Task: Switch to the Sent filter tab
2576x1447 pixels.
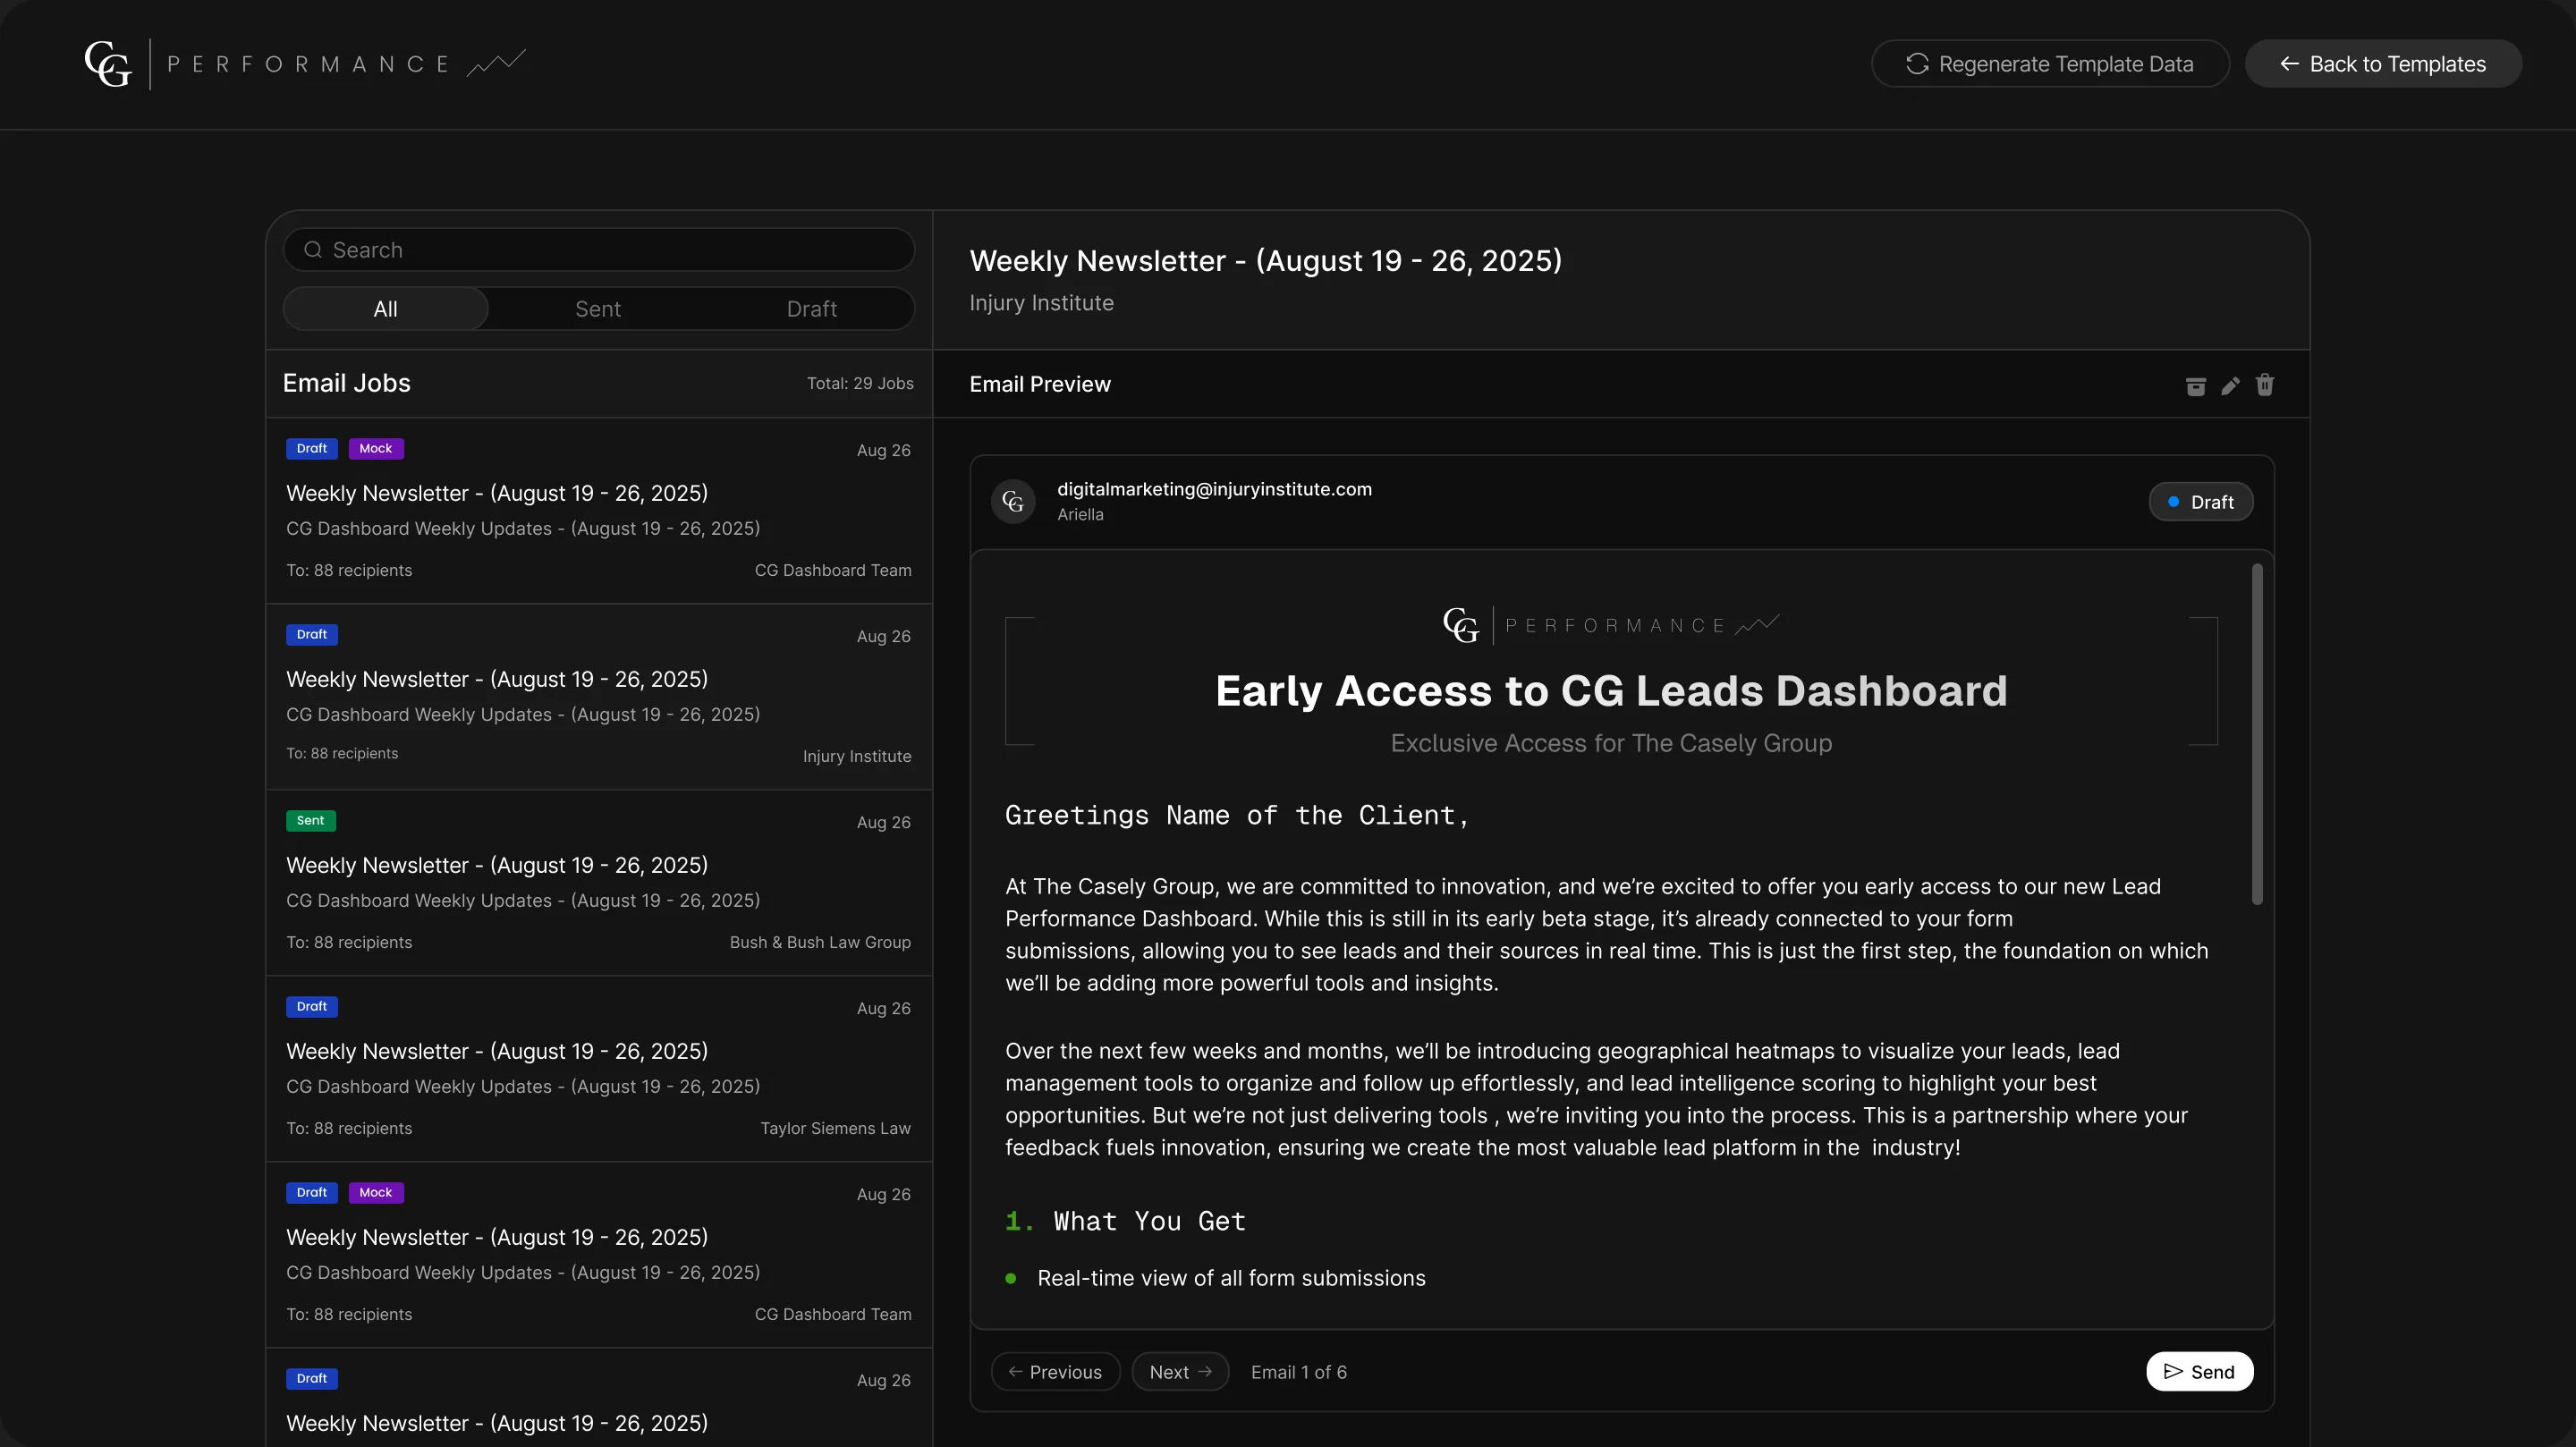Action: tap(598, 309)
